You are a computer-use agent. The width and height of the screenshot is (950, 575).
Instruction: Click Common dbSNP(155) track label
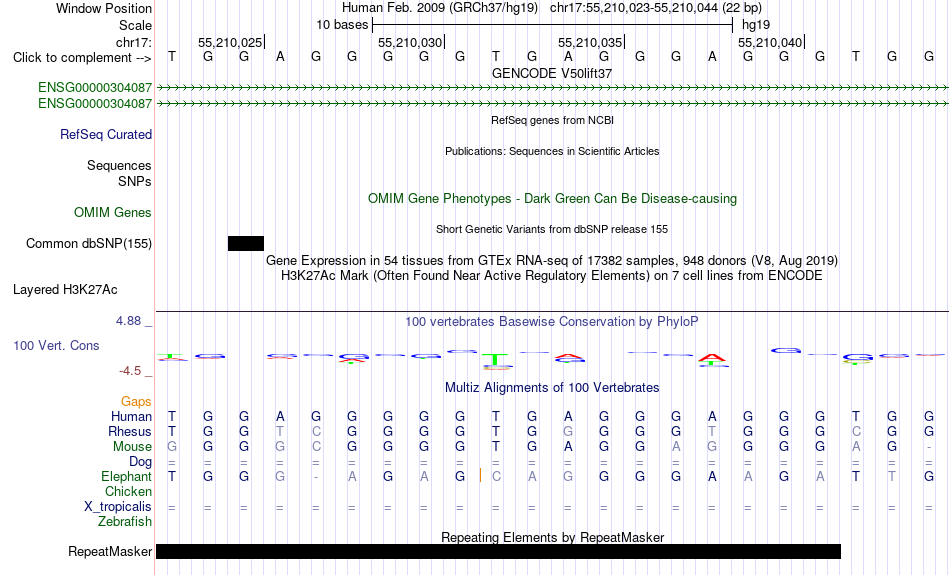pos(88,244)
